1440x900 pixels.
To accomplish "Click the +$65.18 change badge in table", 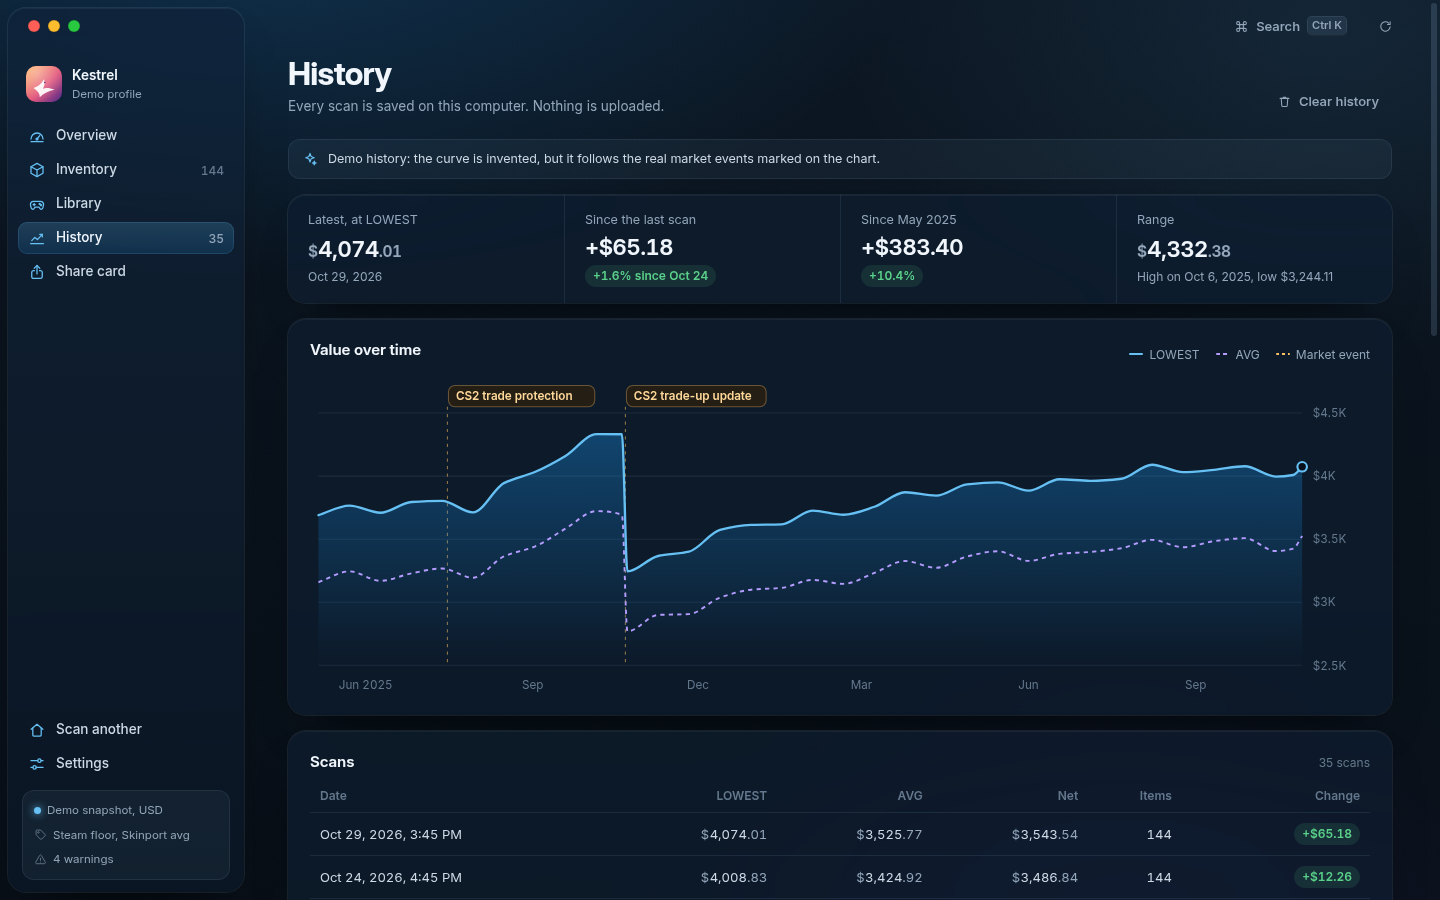I will point(1327,834).
